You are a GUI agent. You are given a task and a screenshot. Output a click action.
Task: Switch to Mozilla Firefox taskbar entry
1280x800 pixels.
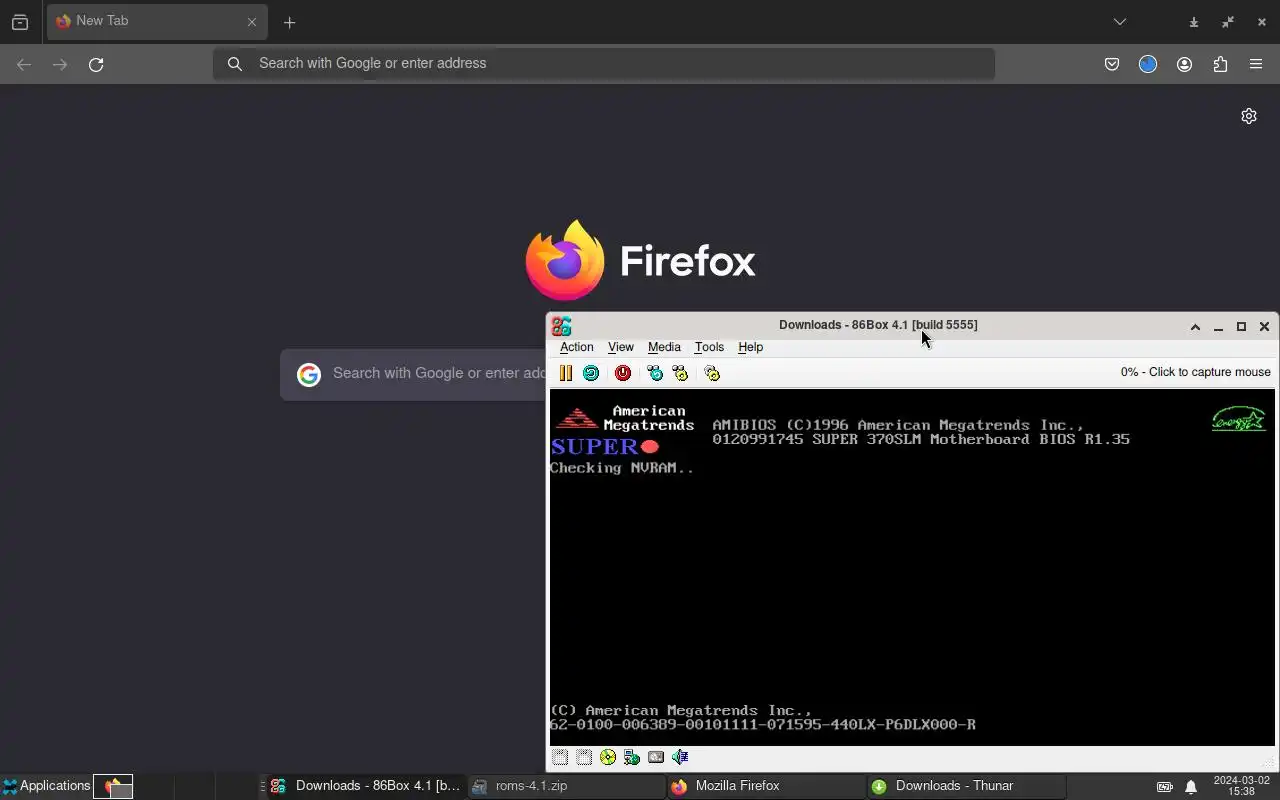(765, 786)
